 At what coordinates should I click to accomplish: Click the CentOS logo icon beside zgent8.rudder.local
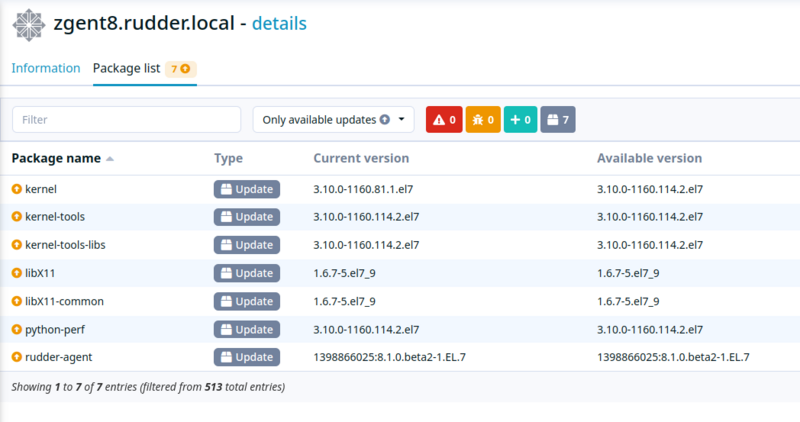(29, 25)
